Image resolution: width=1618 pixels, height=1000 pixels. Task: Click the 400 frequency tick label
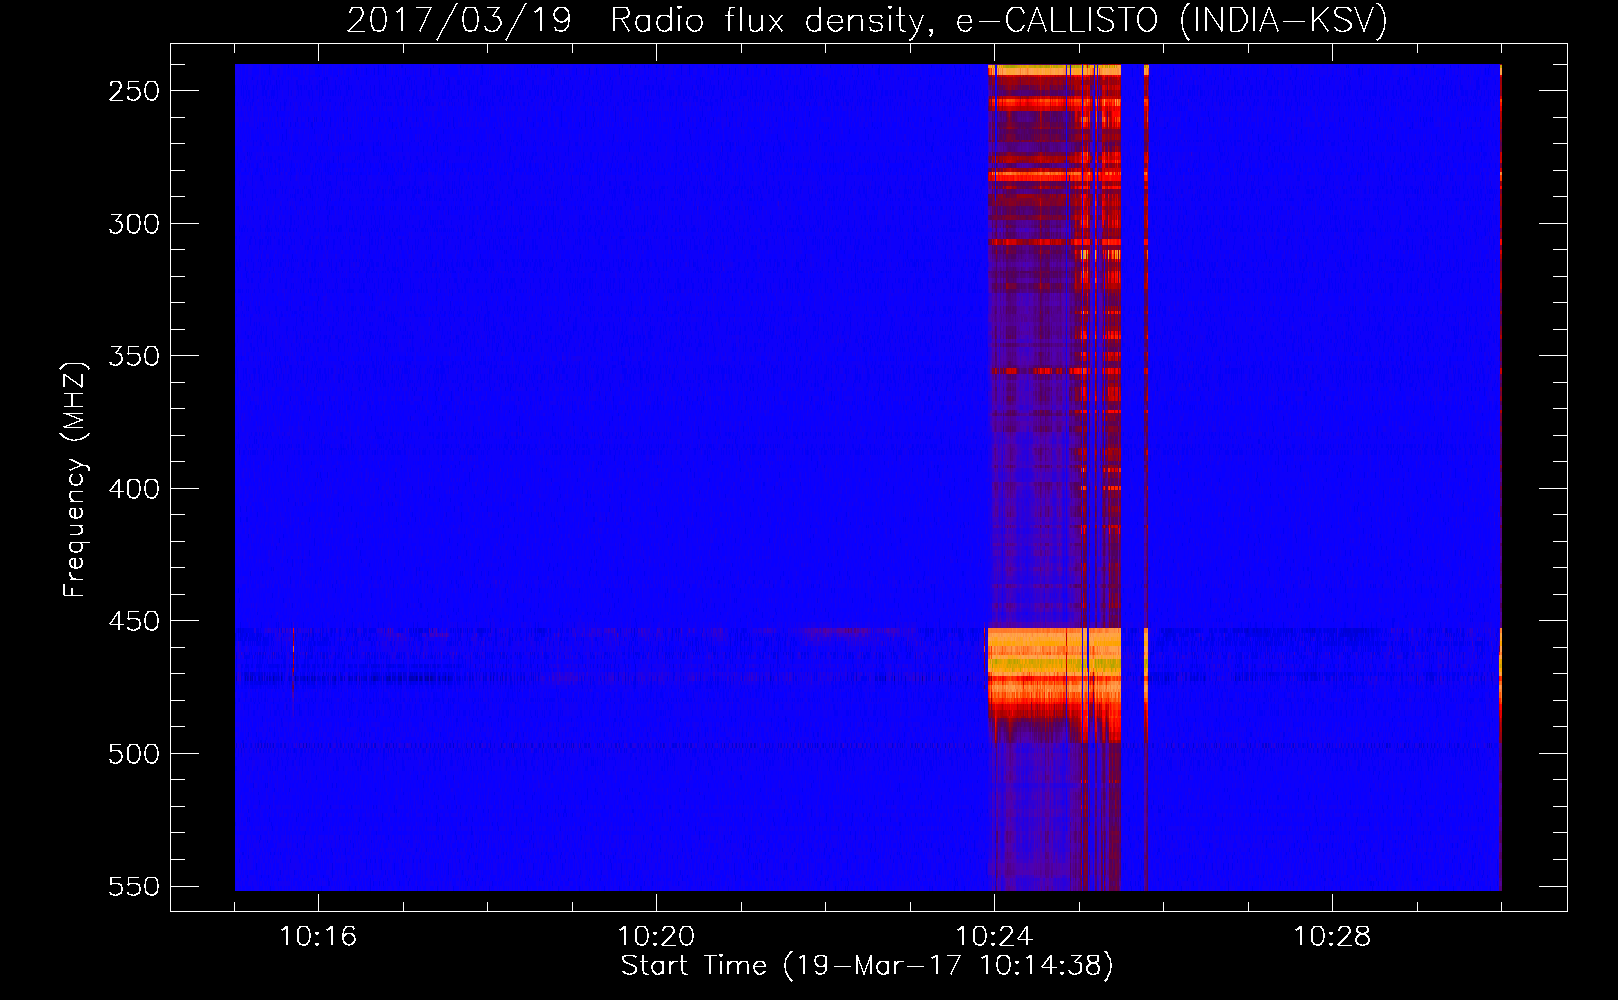[x=134, y=489]
